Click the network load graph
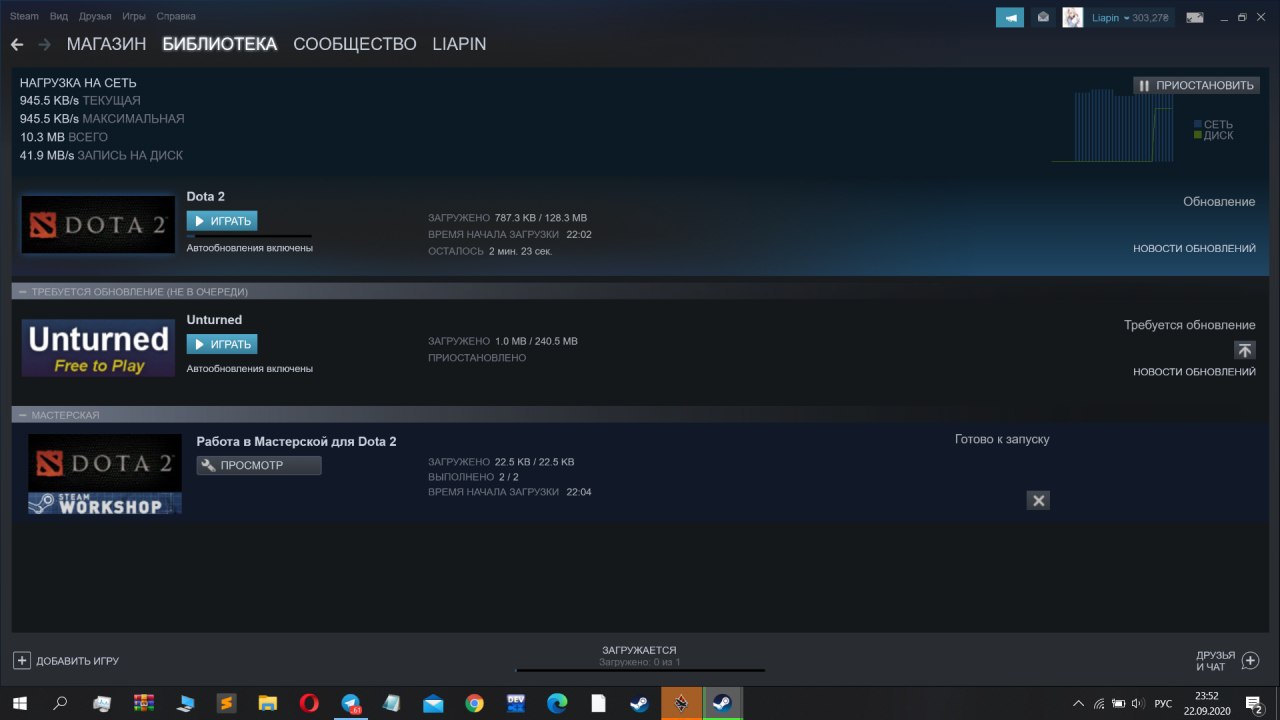This screenshot has height=720, width=1280. pos(1112,125)
